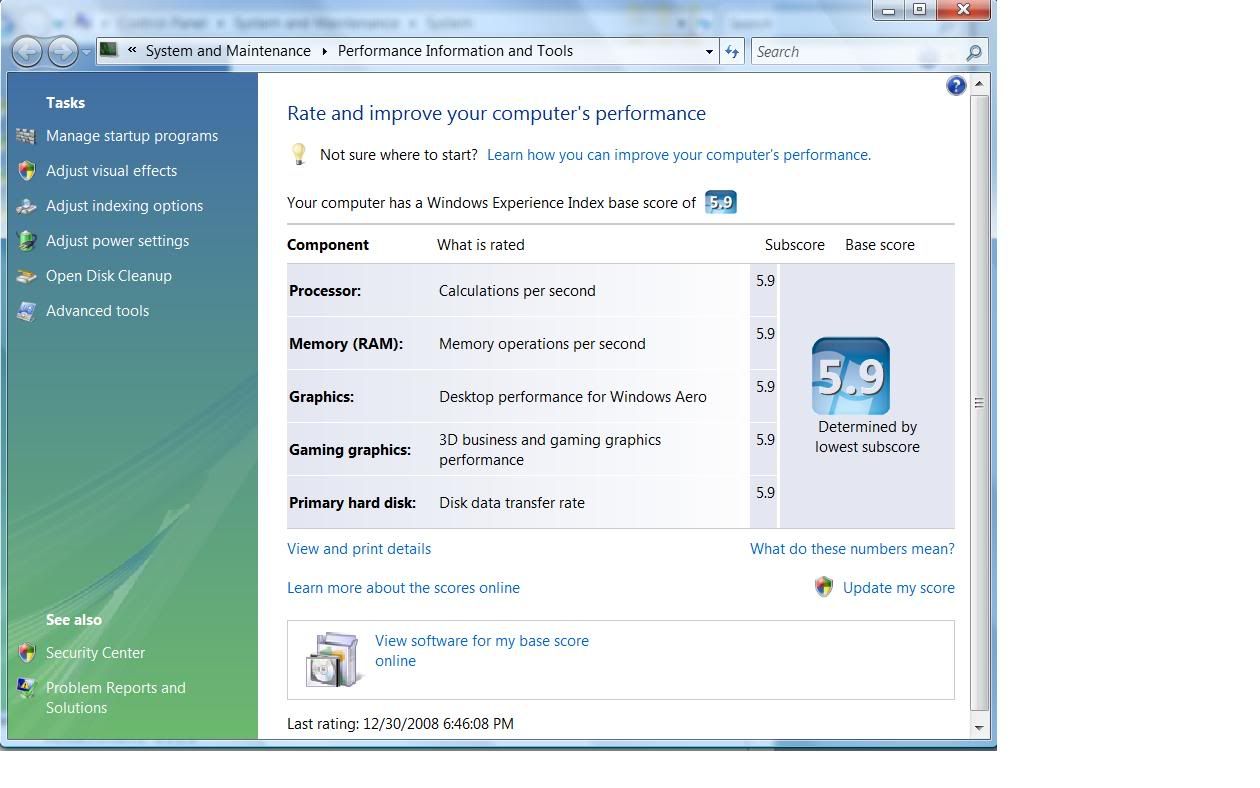Open What do these numbers mean link
1260x788 pixels.
coord(852,549)
